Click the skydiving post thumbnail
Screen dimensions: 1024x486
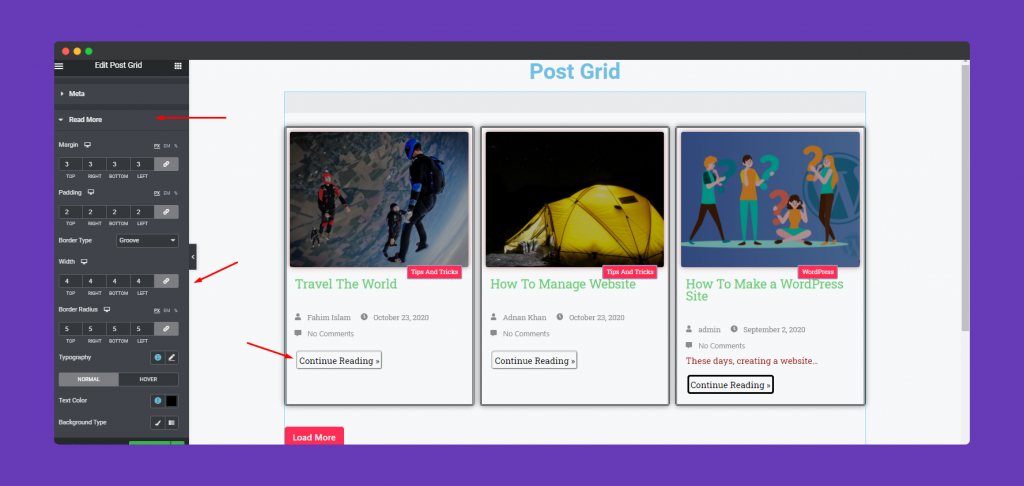[x=379, y=199]
